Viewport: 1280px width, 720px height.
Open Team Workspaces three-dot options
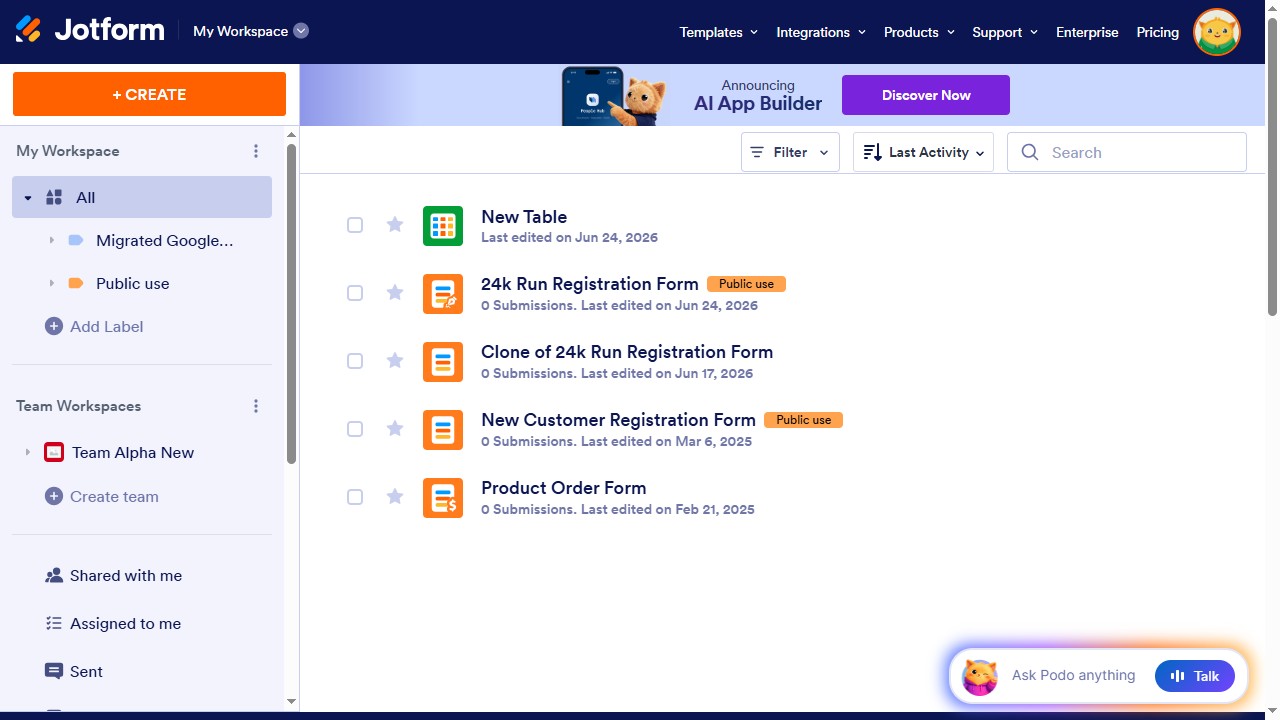point(256,406)
